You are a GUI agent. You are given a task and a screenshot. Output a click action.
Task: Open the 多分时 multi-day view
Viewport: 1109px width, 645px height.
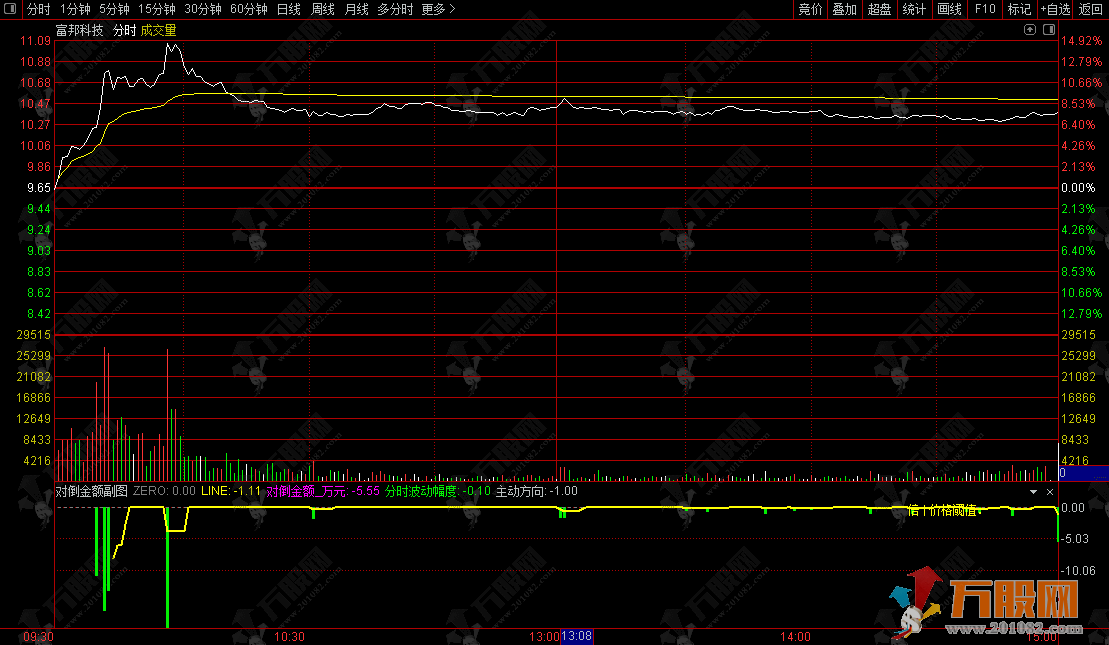coord(395,9)
